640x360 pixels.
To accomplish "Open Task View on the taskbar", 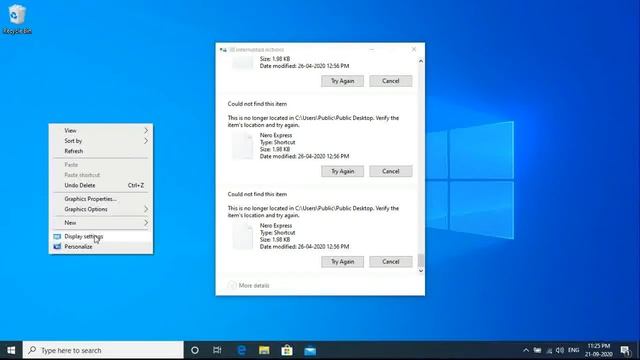I will (217, 350).
